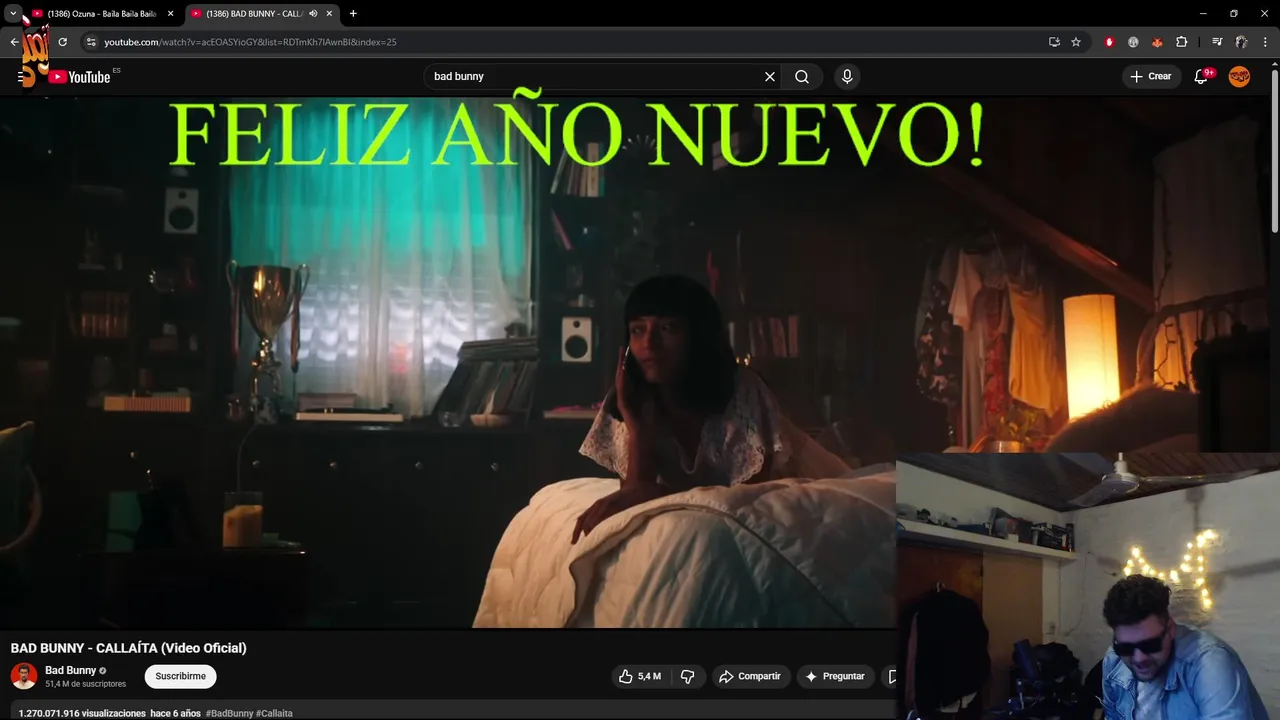Open the media controls music icon
This screenshot has width=1280, height=720.
coord(1217,42)
